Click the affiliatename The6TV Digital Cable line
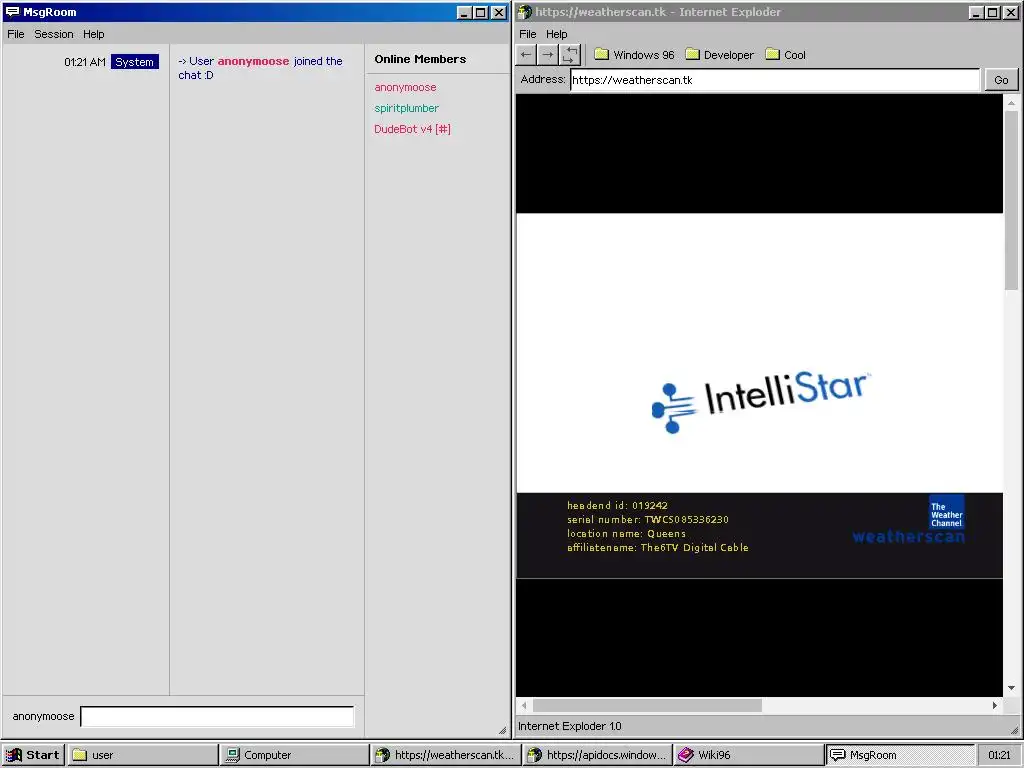 (658, 547)
